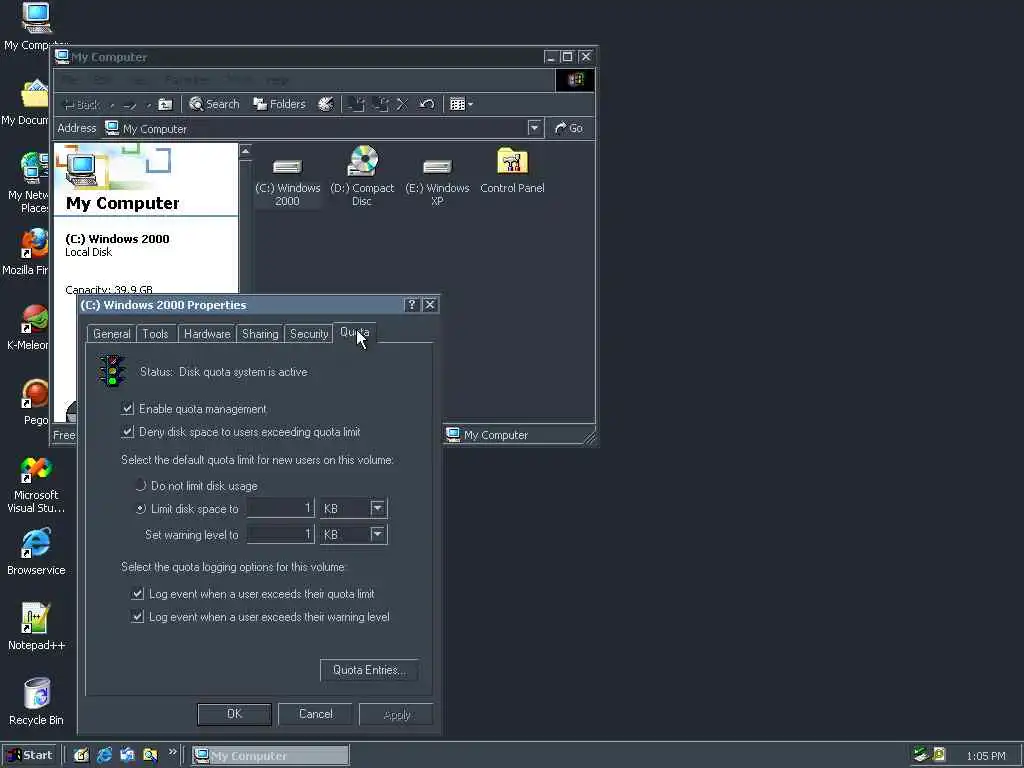Click the Windows logo throbber in My Computer

tap(575, 80)
